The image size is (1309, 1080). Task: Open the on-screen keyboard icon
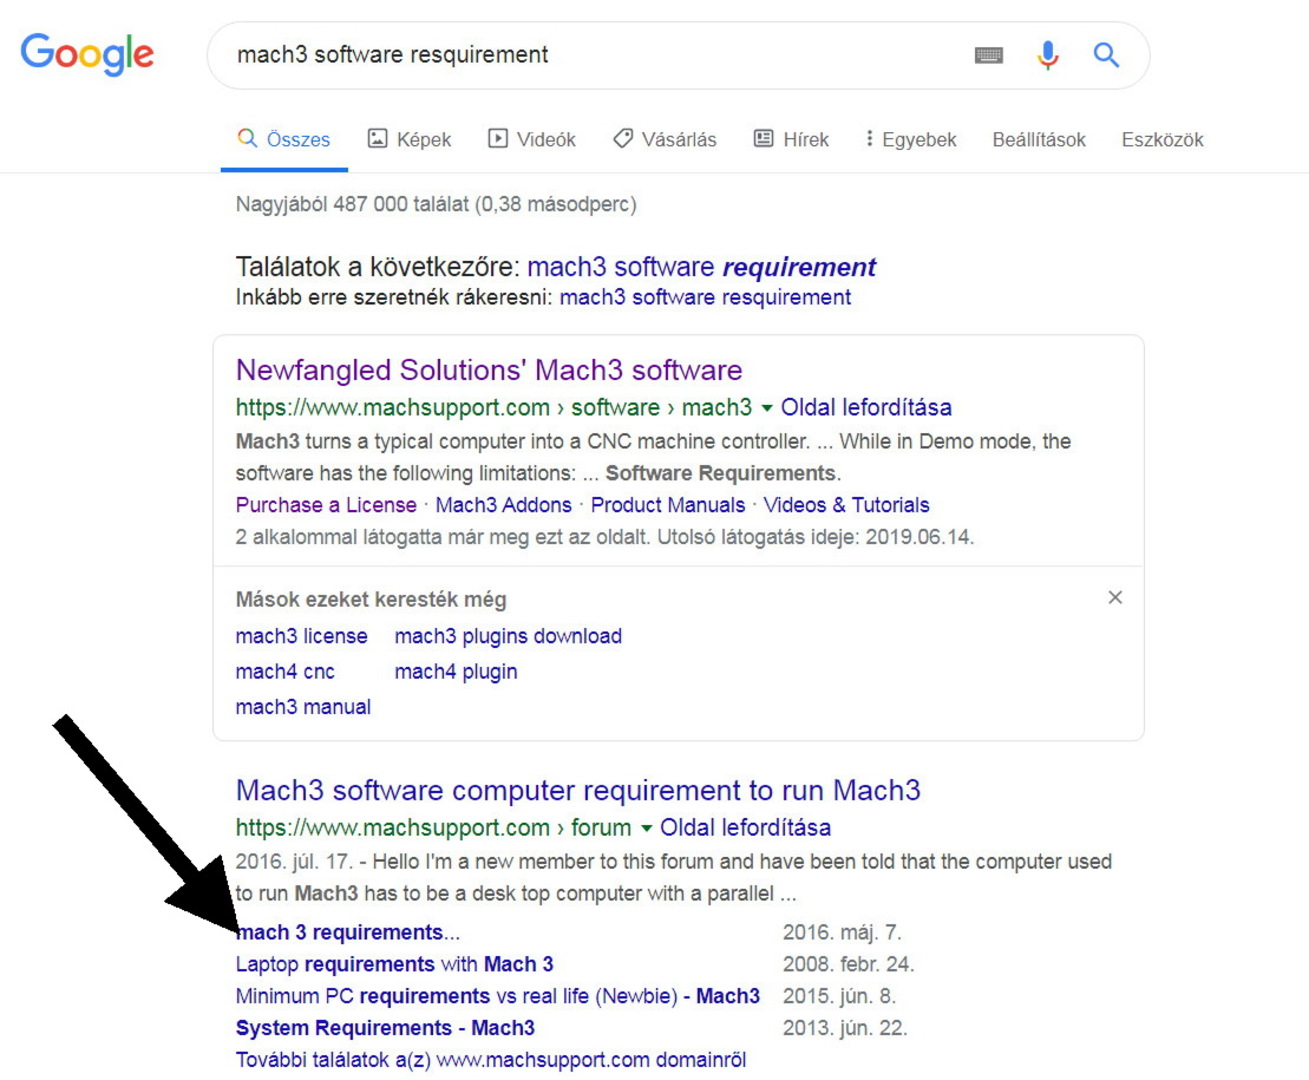click(988, 55)
